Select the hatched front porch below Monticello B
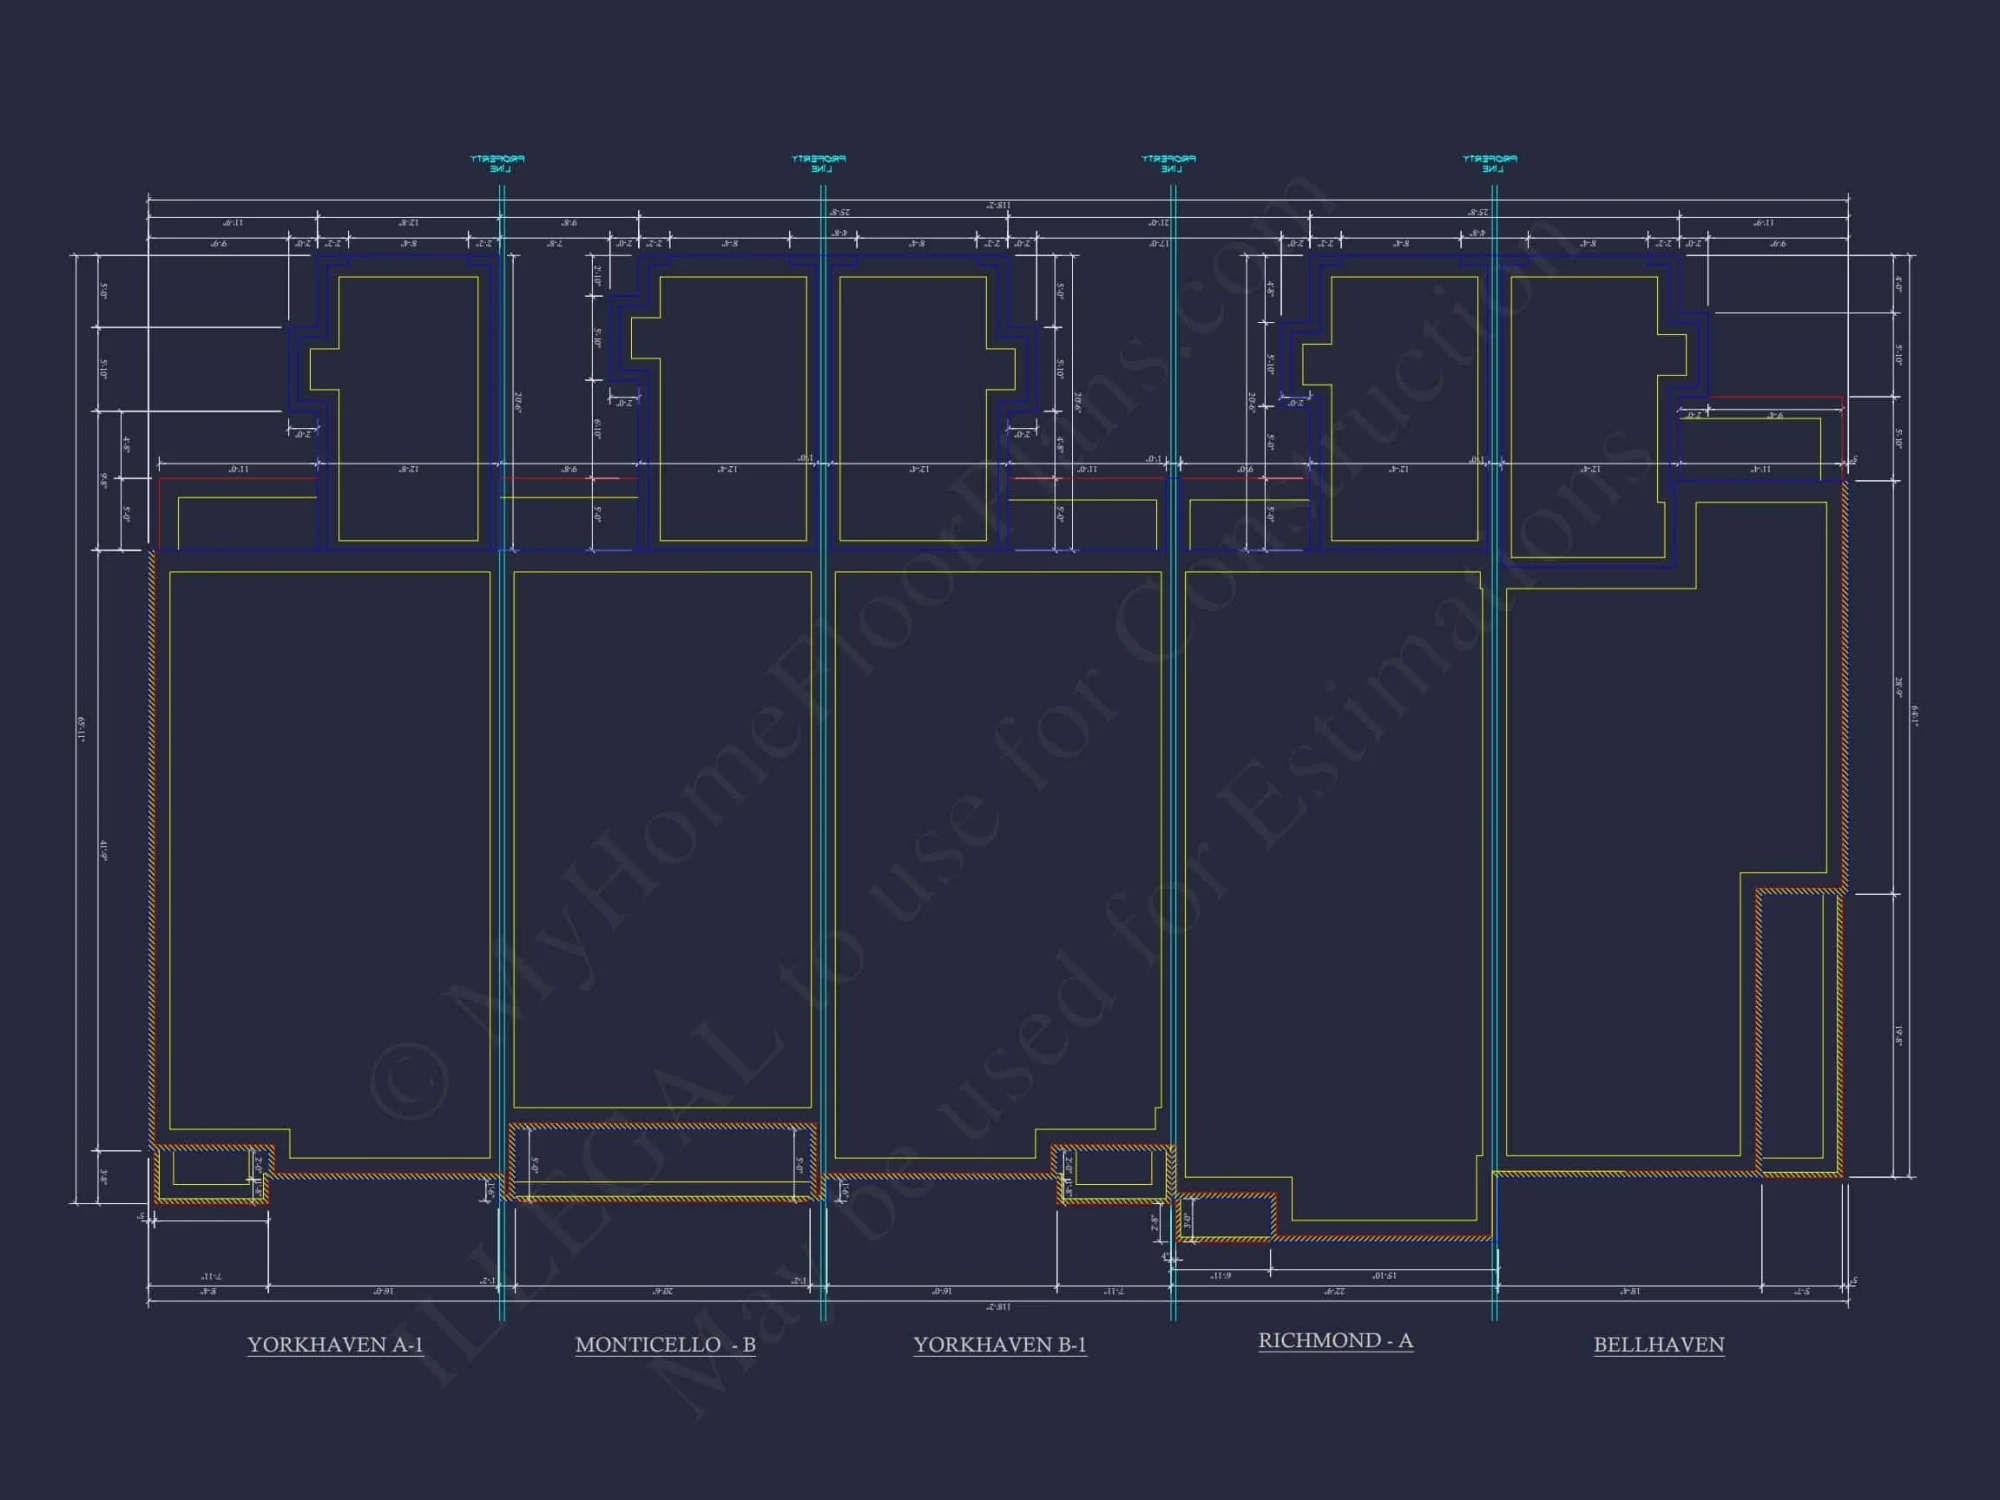Screen dimensions: 2000x1500 [662, 1162]
